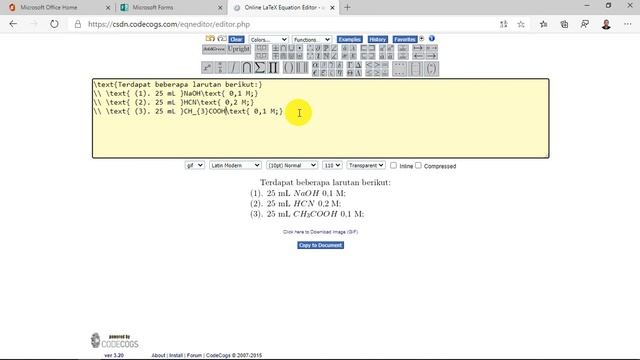Select the Online LaTeX Equation Editor tab

pyautogui.click(x=284, y=7)
